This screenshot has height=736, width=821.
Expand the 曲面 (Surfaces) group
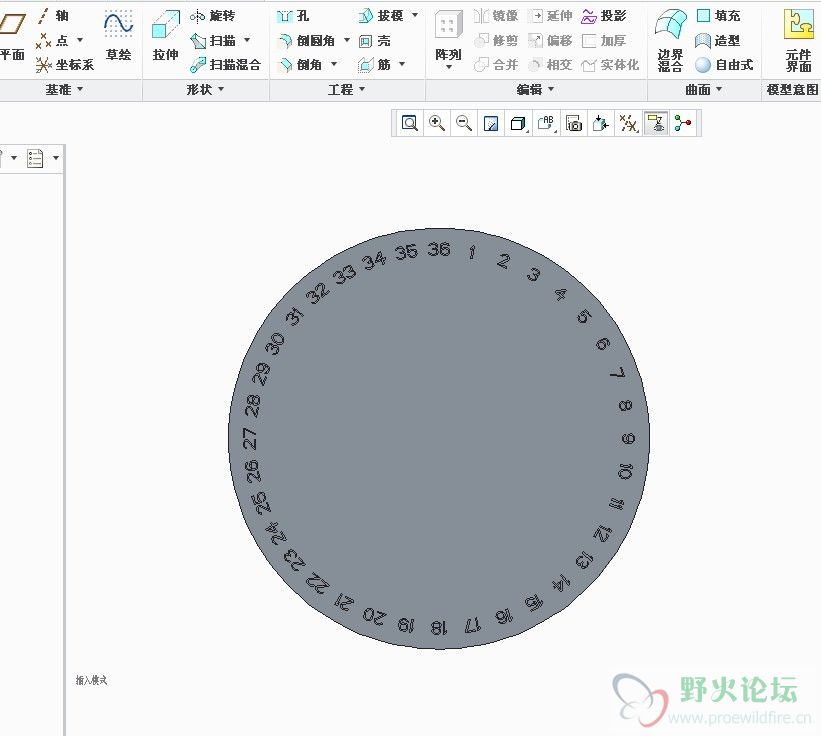(x=703, y=90)
